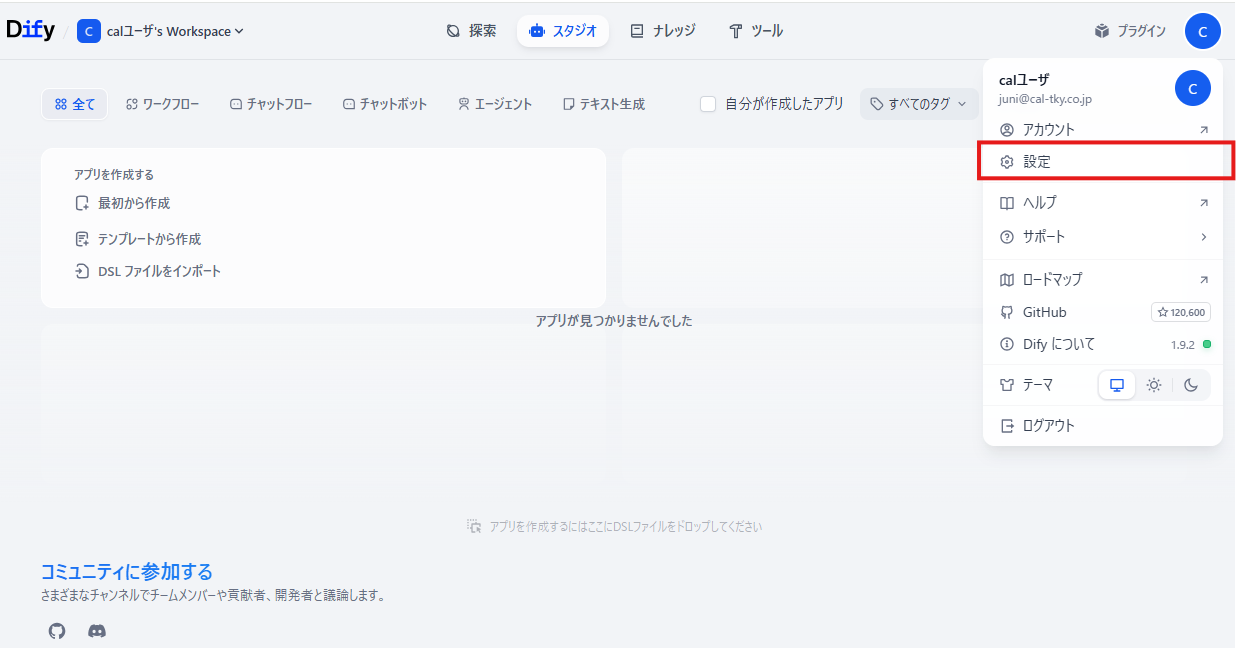Viewport: 1236px width, 648px height.
Task: Open the ツール (Tools) section
Action: point(755,30)
